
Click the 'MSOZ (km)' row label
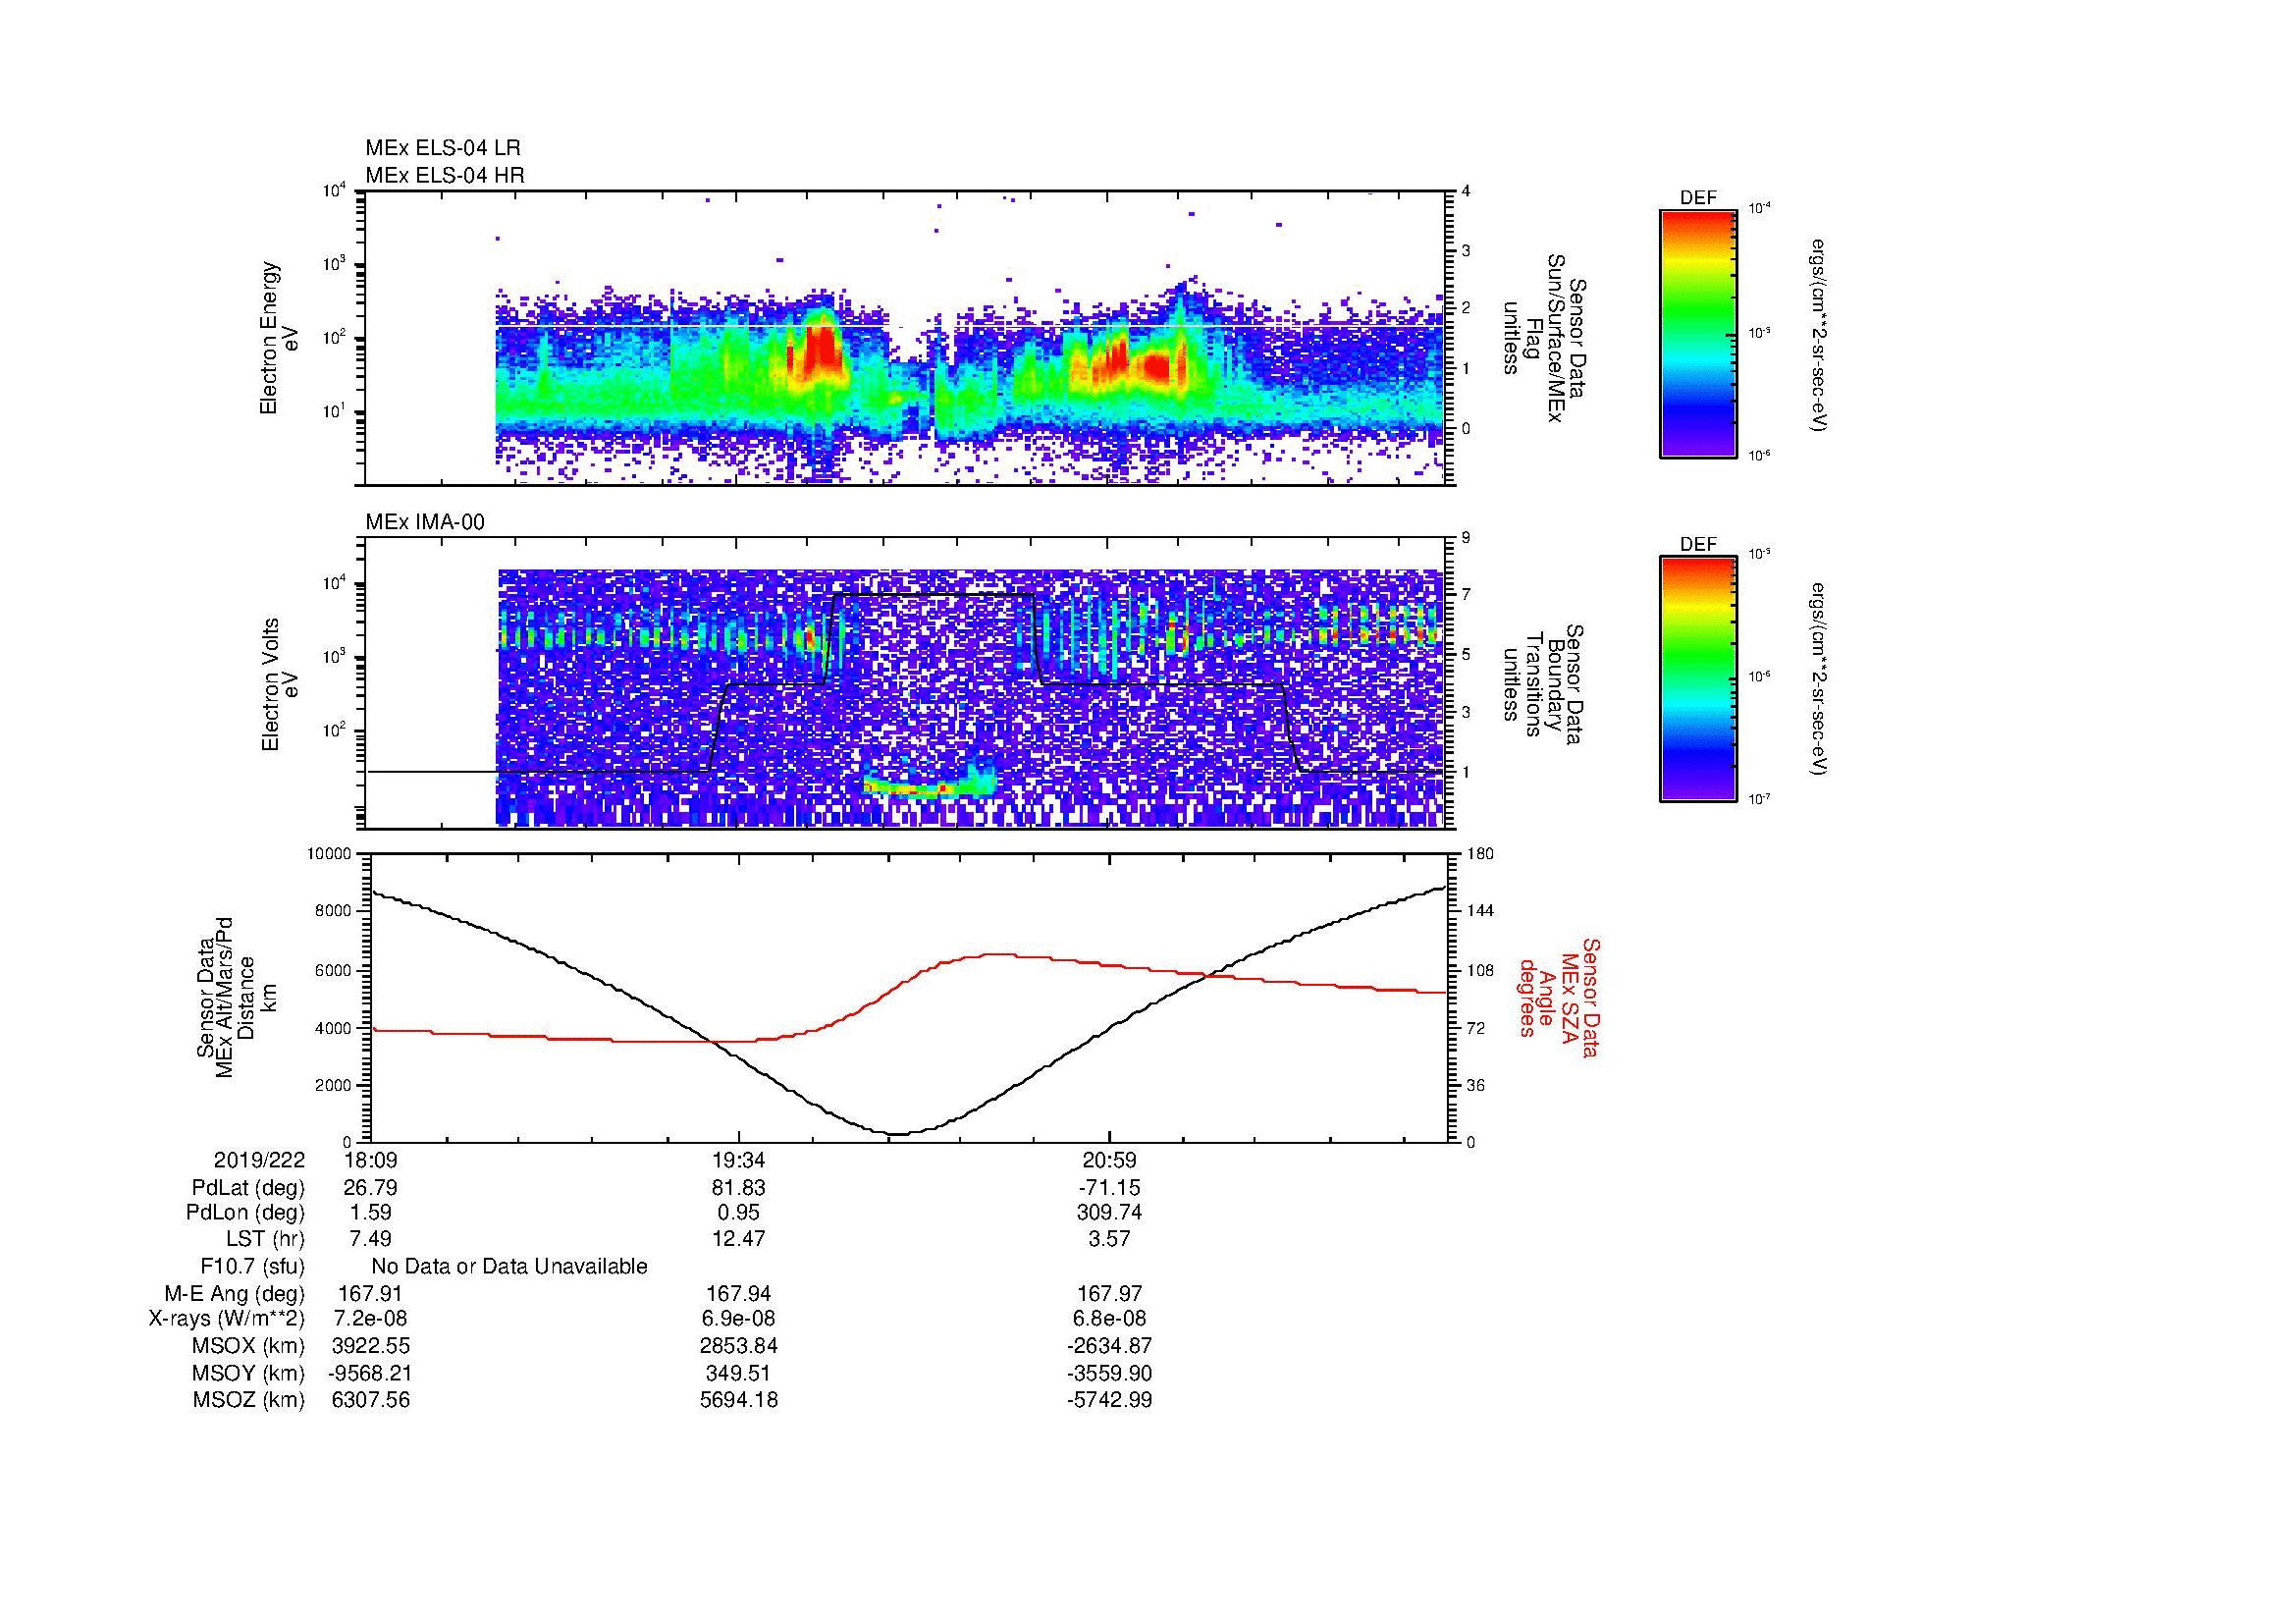pyautogui.click(x=248, y=1401)
